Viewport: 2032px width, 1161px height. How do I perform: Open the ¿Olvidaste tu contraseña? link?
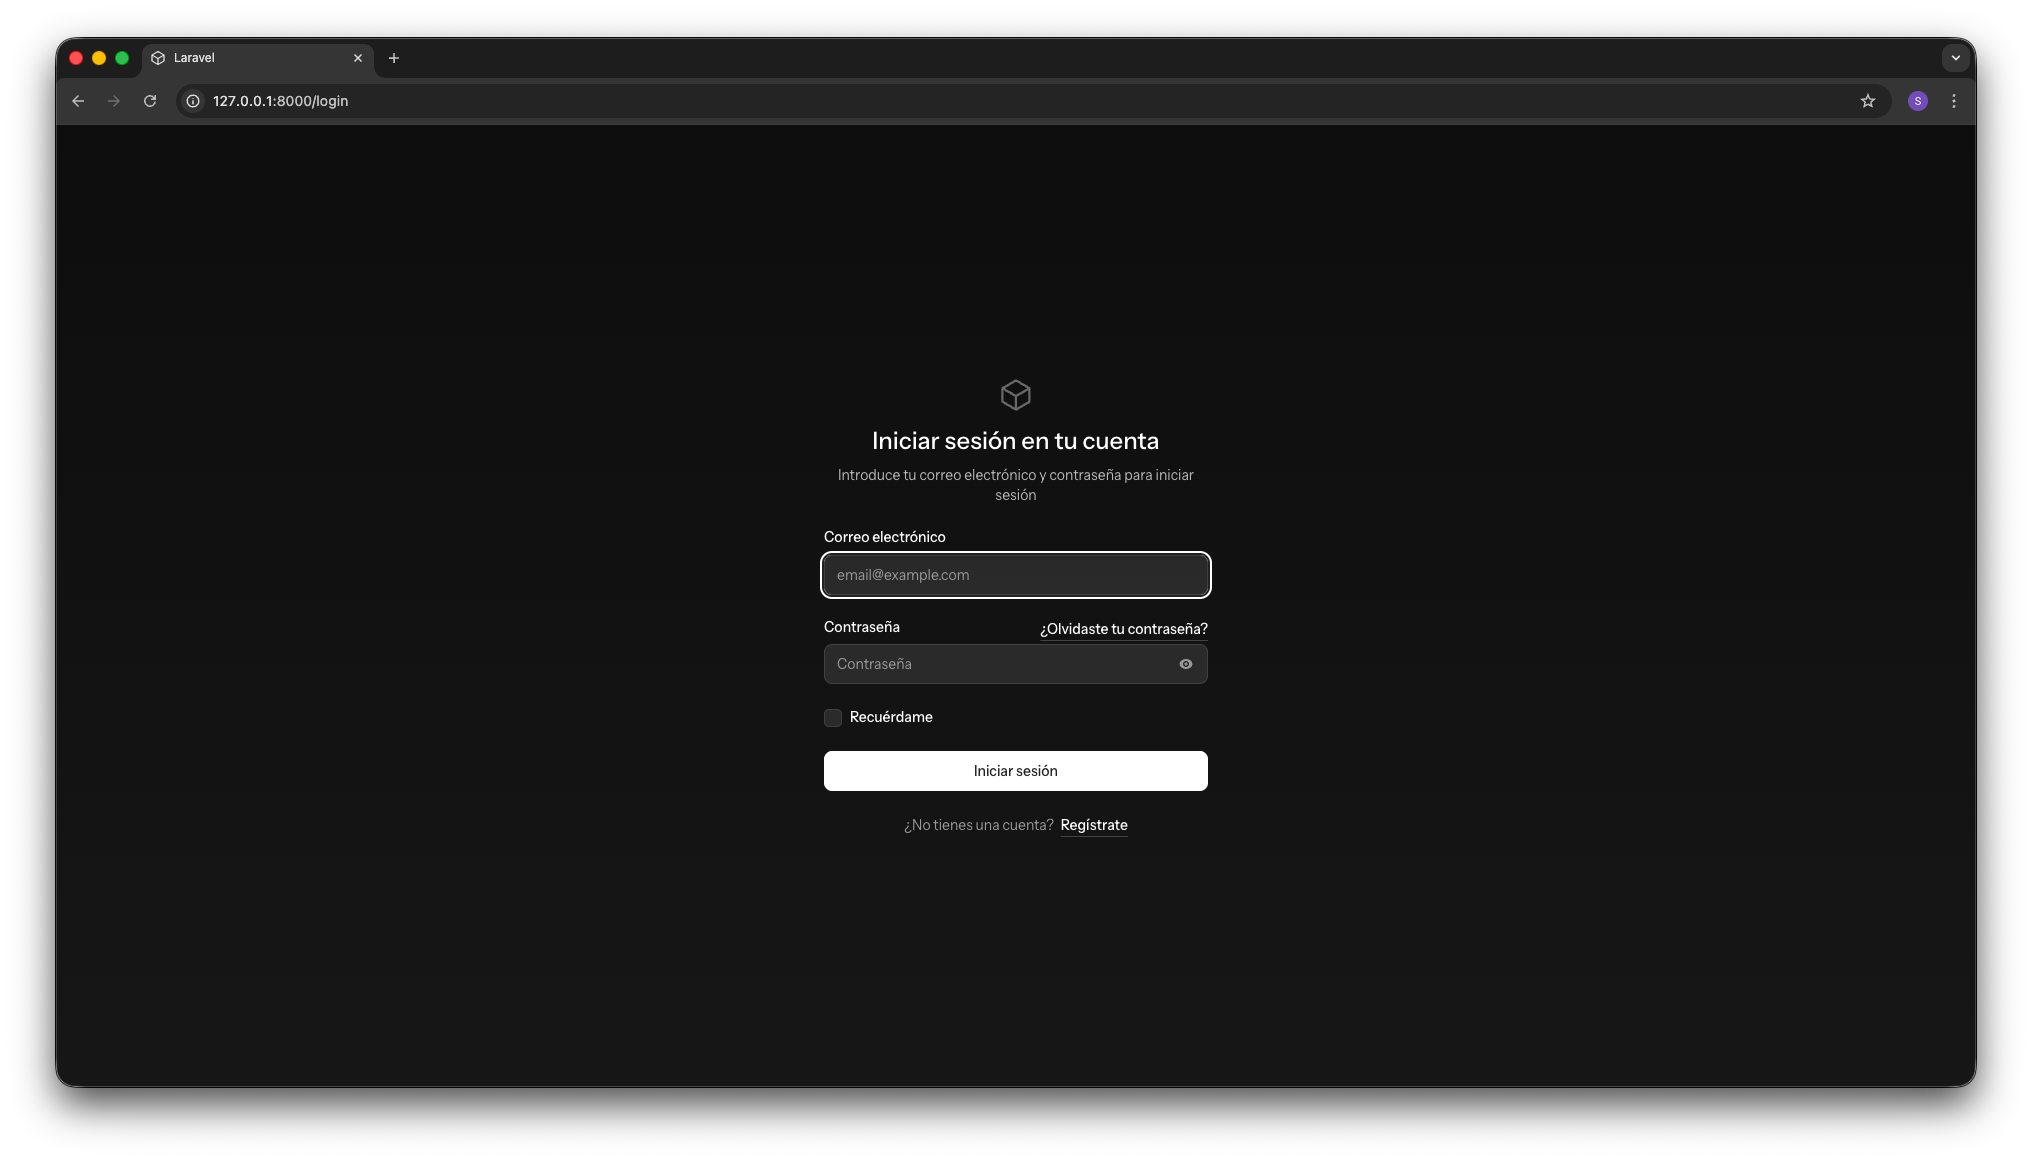point(1122,629)
